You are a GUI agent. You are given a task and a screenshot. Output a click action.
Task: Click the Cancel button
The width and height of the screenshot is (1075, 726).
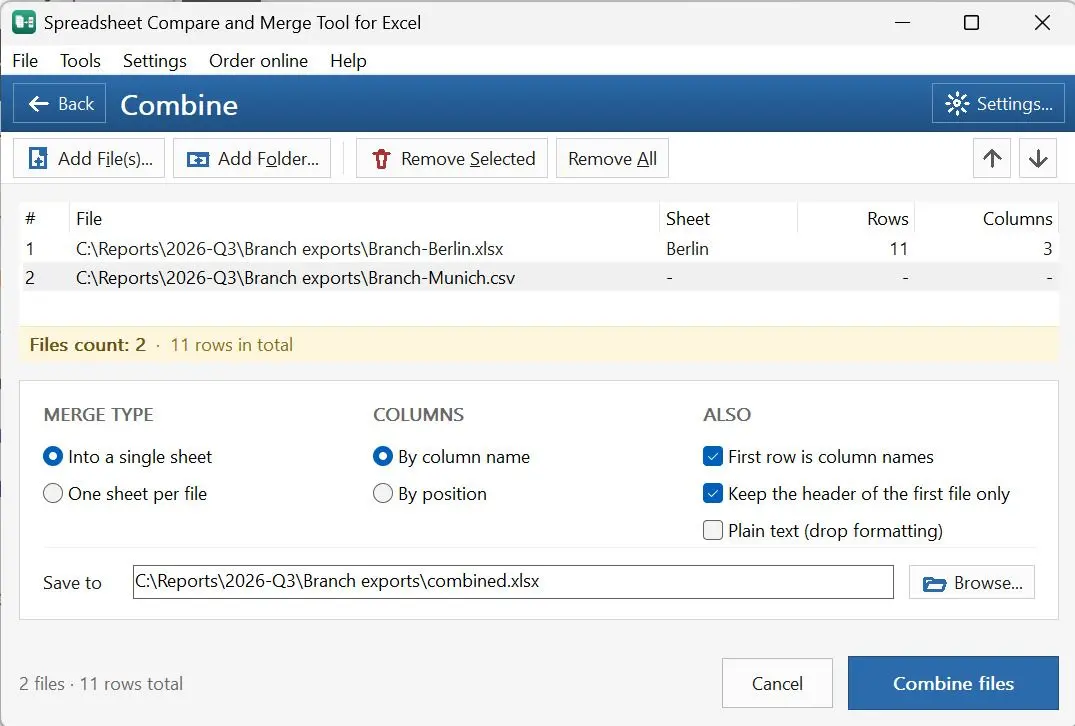777,683
